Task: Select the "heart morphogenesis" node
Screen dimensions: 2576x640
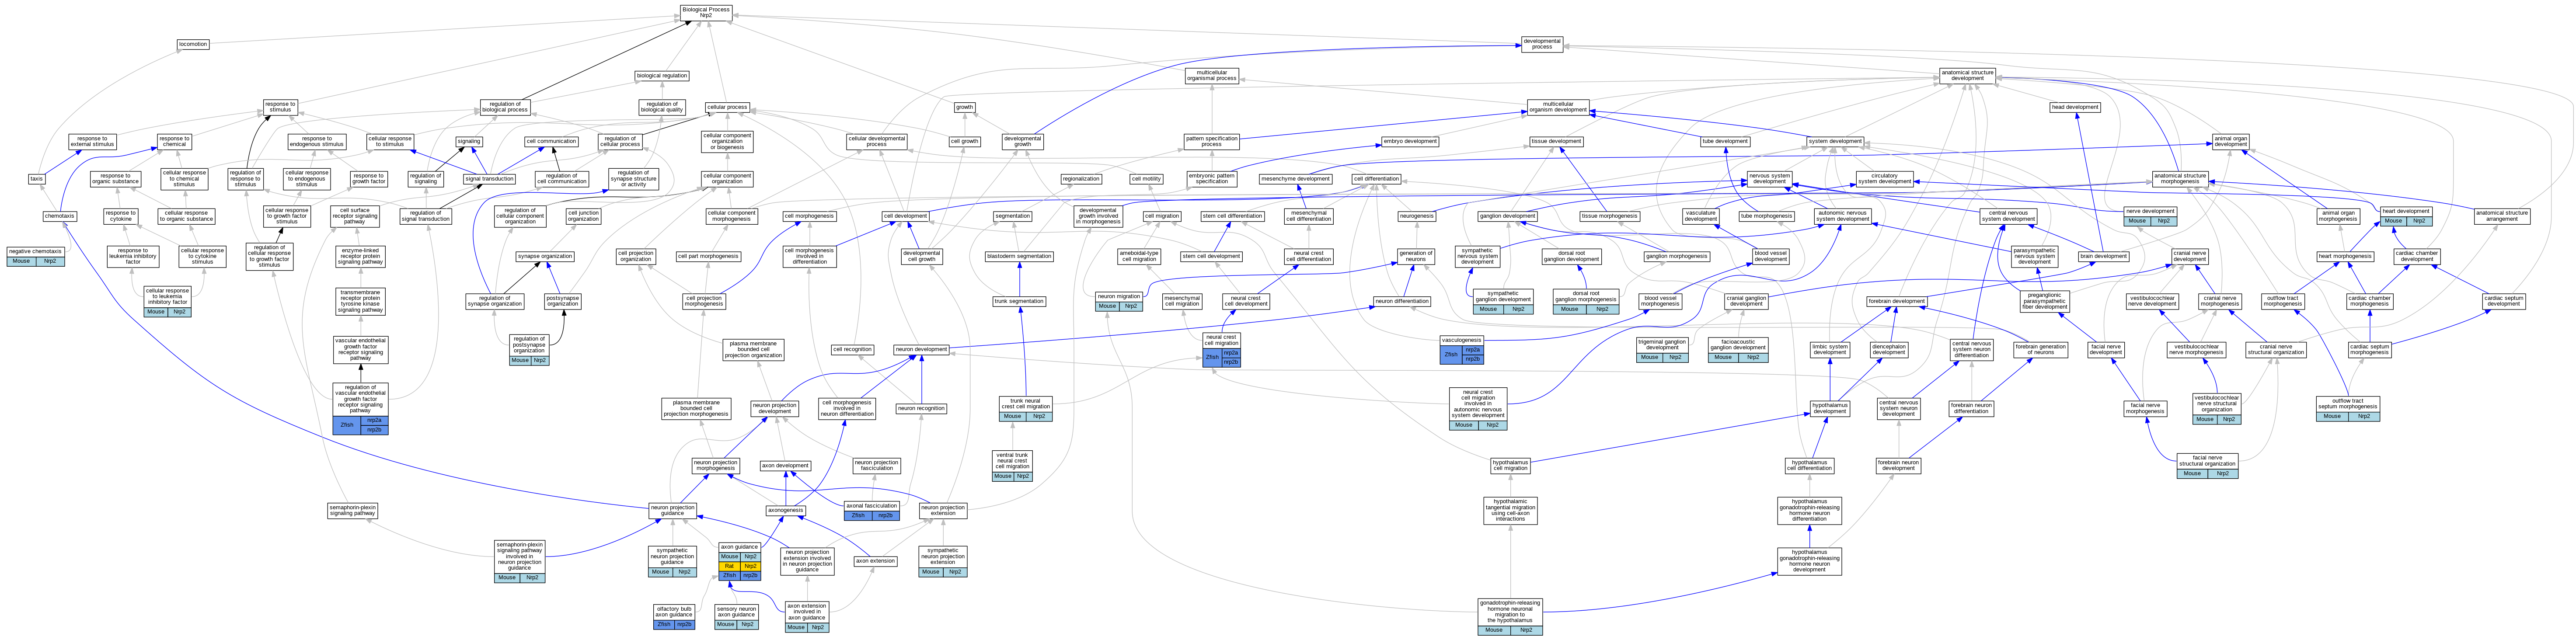Action: (2345, 256)
